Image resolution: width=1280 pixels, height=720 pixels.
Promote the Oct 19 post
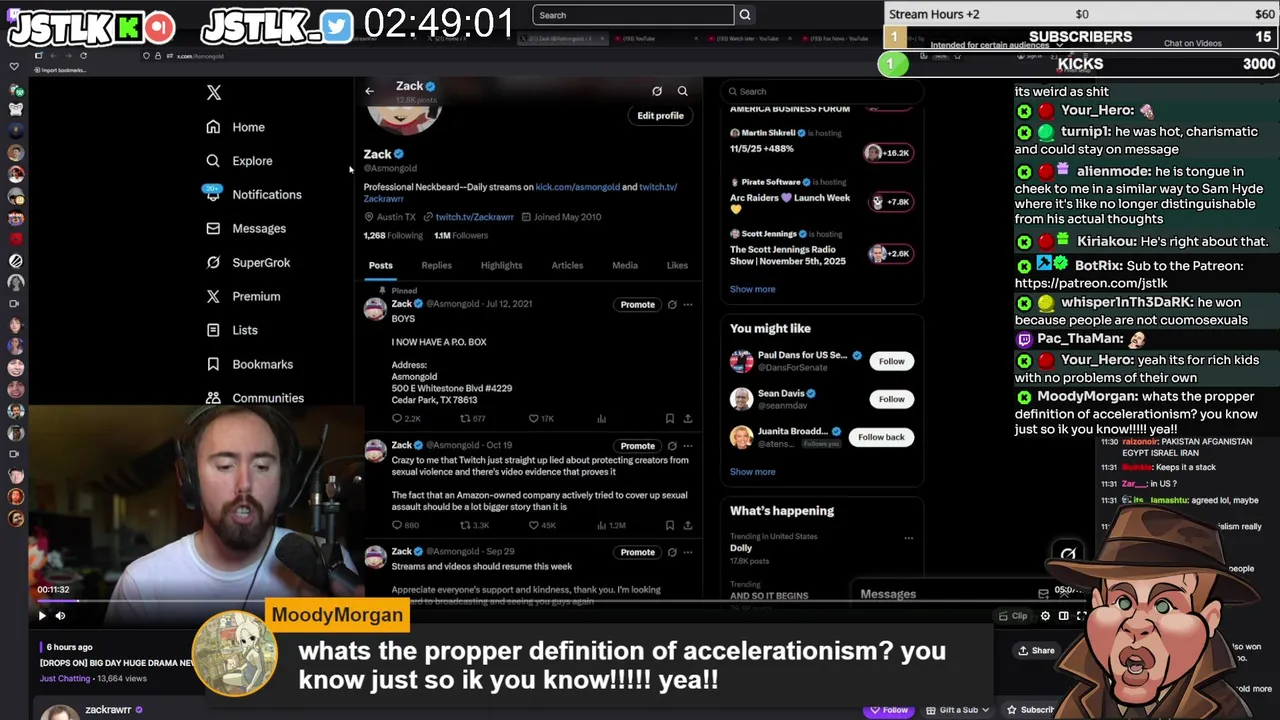[x=637, y=446]
